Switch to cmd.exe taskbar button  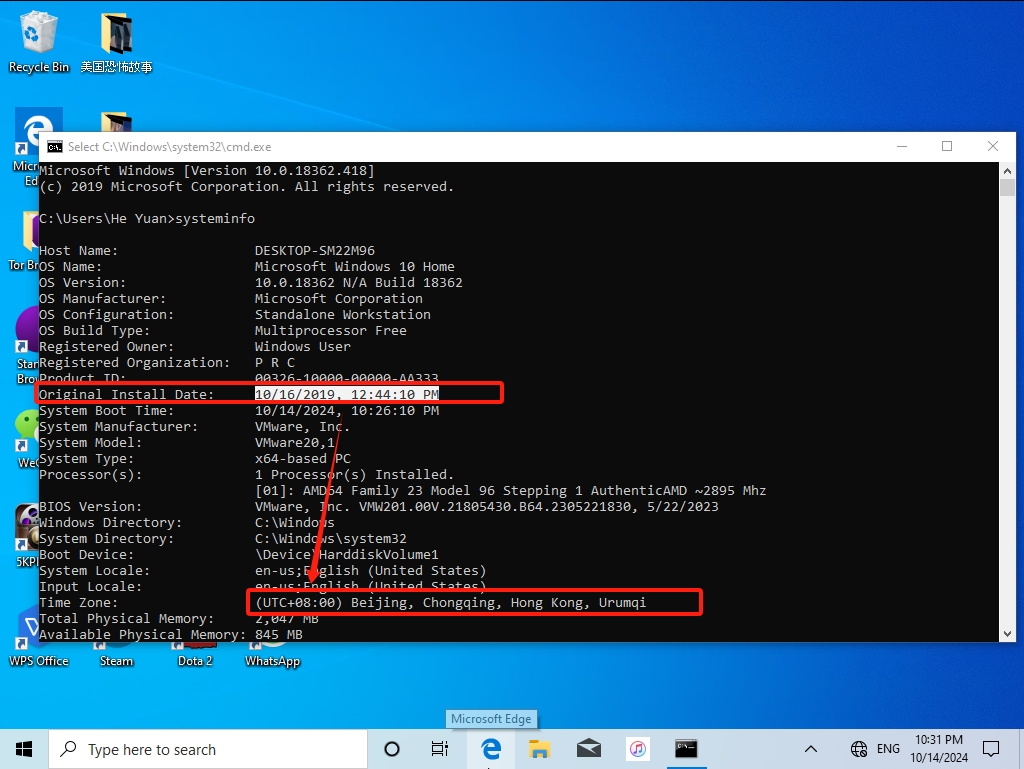point(686,749)
